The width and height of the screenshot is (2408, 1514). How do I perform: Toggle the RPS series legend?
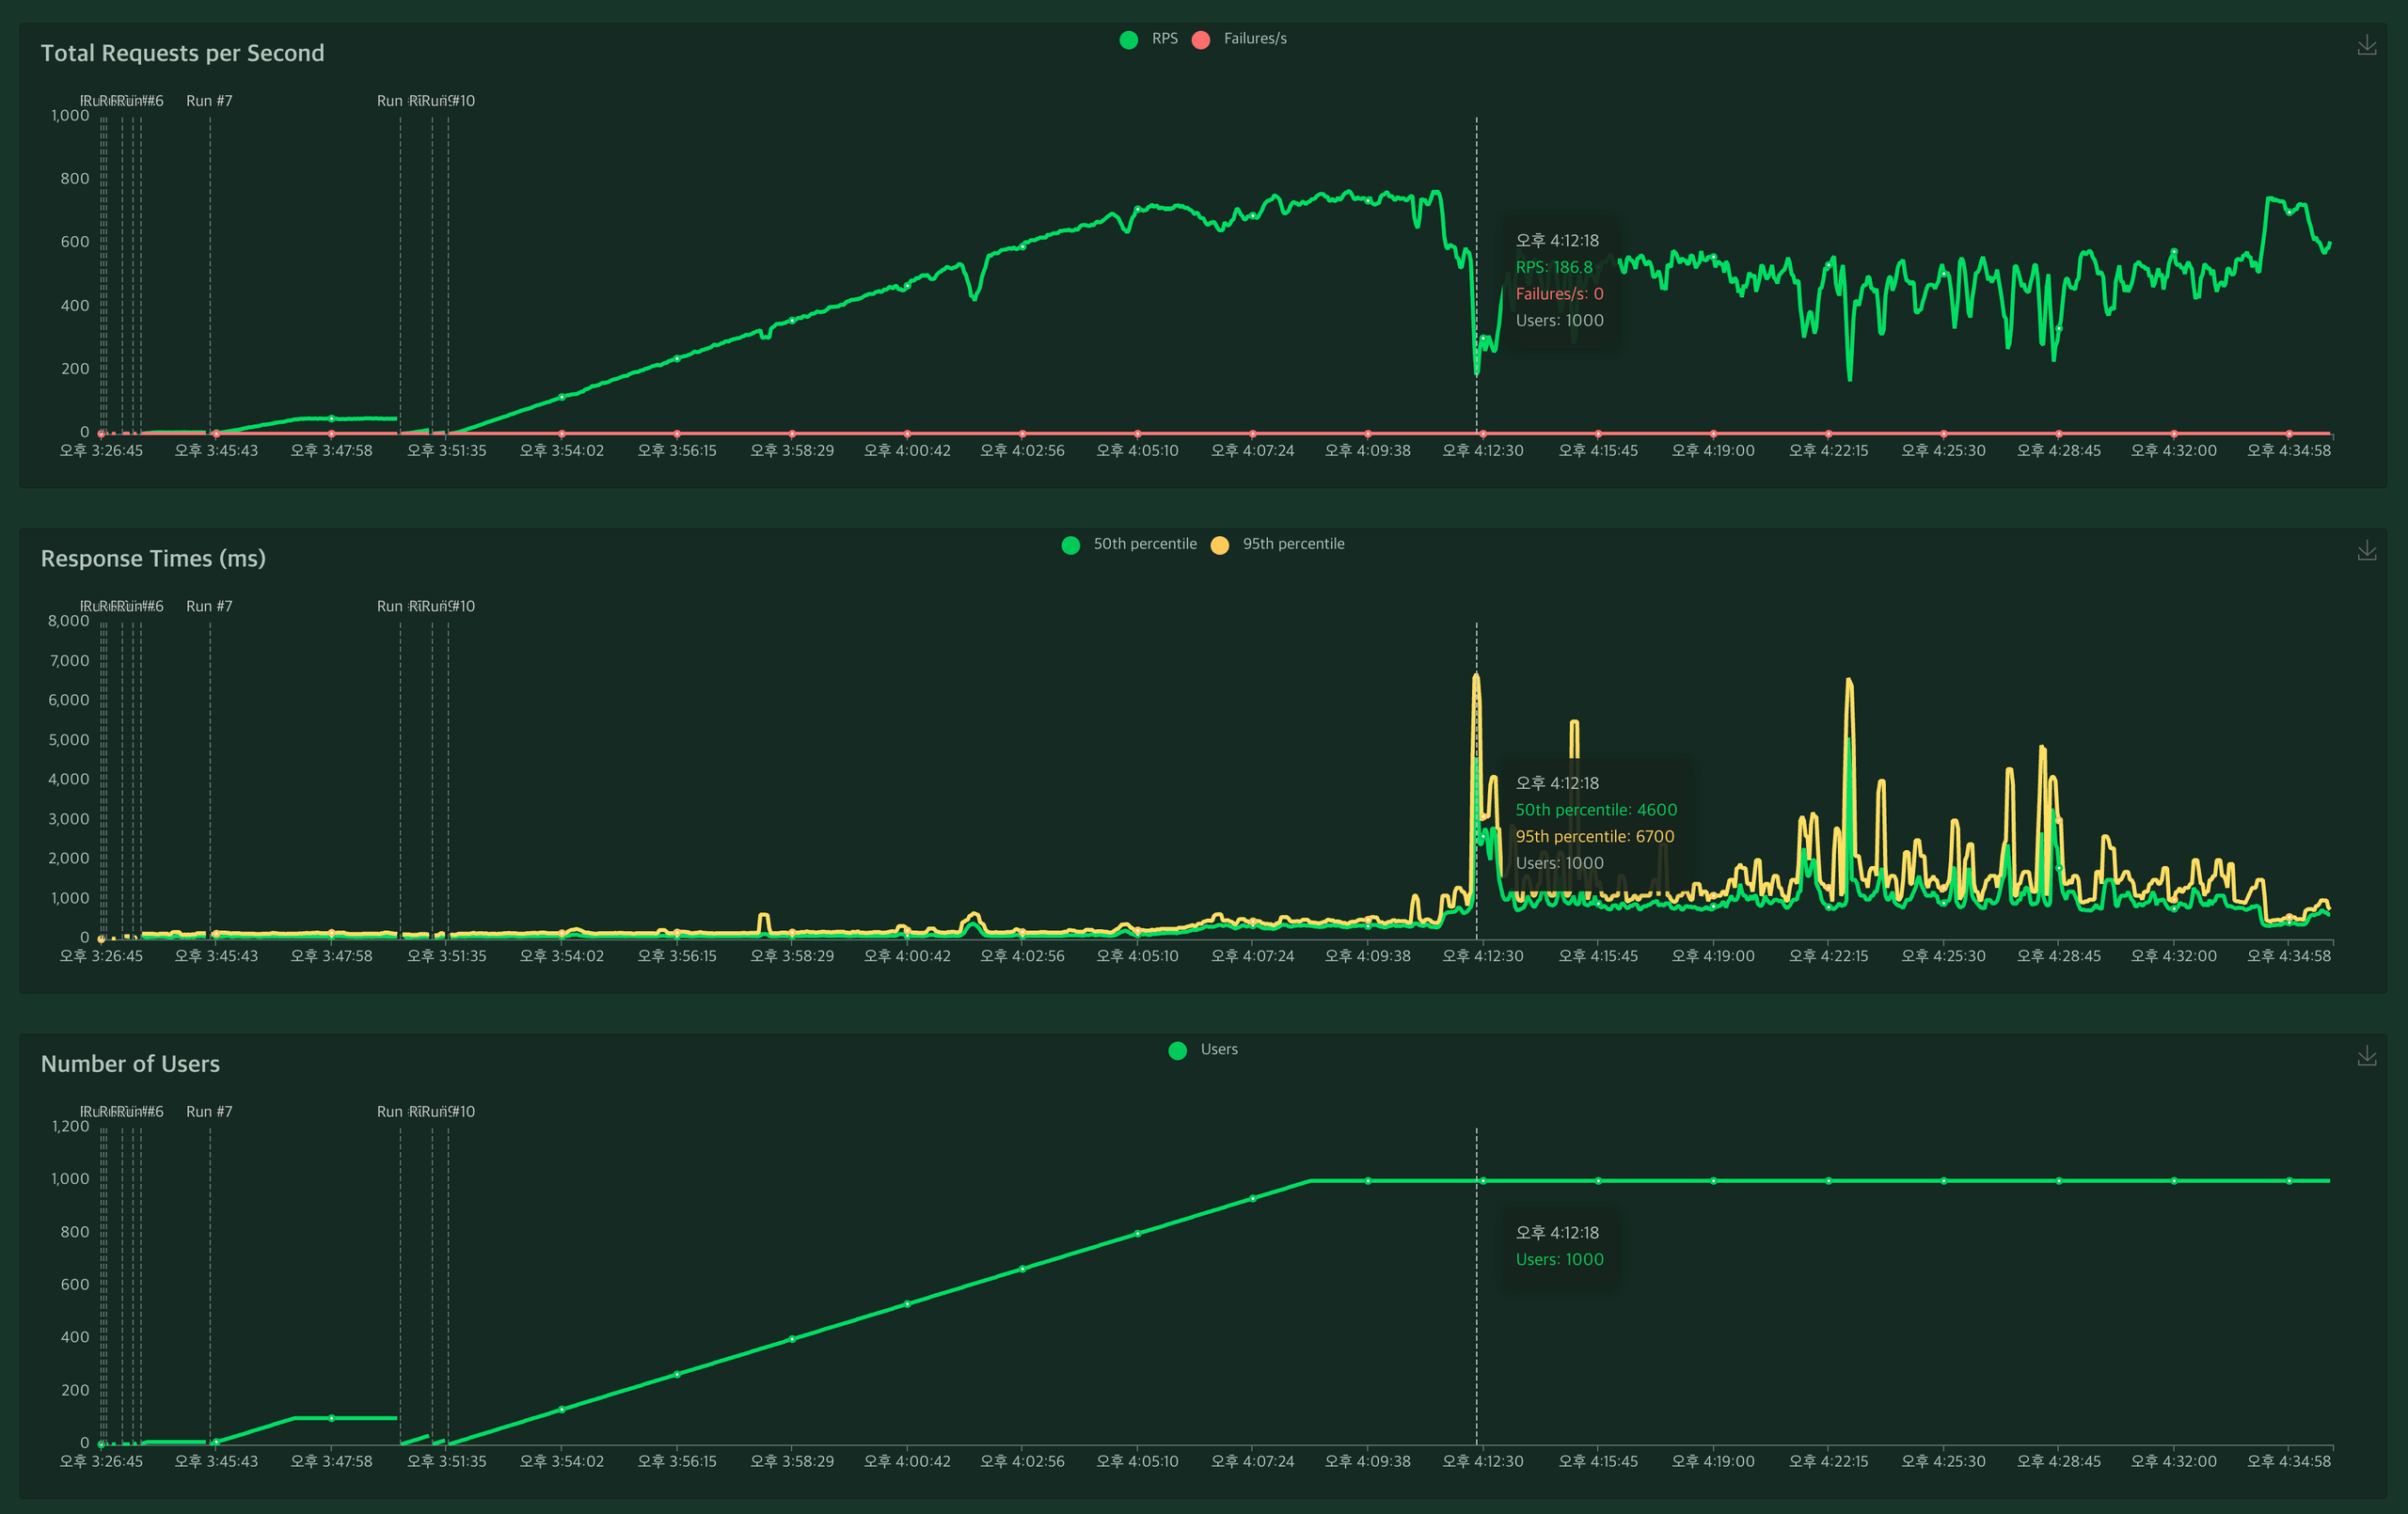[1164, 39]
